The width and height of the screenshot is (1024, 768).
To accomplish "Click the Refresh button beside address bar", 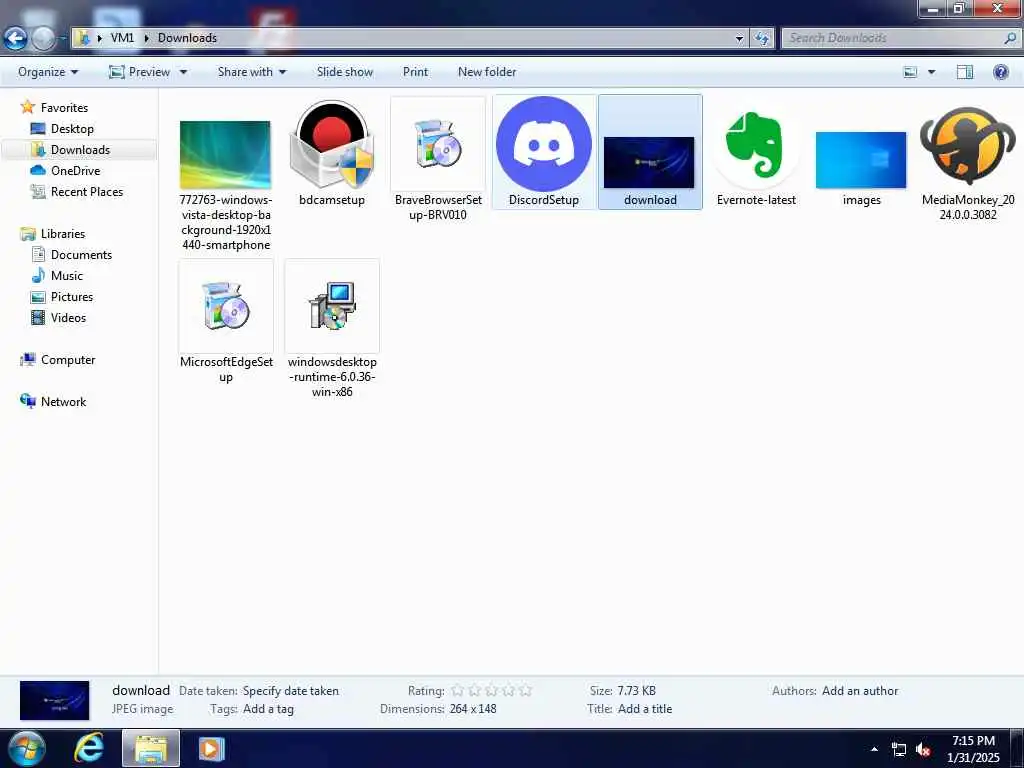I will coord(761,39).
